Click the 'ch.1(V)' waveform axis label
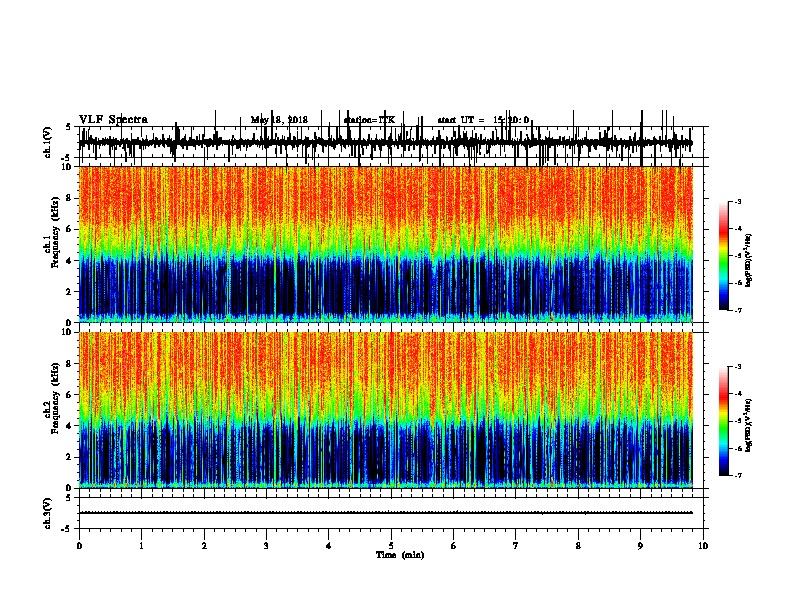Viewport: 792px width, 612px height. 48,142
